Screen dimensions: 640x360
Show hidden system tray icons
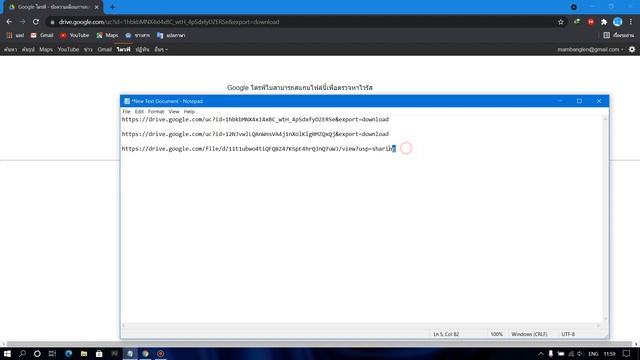pos(541,354)
